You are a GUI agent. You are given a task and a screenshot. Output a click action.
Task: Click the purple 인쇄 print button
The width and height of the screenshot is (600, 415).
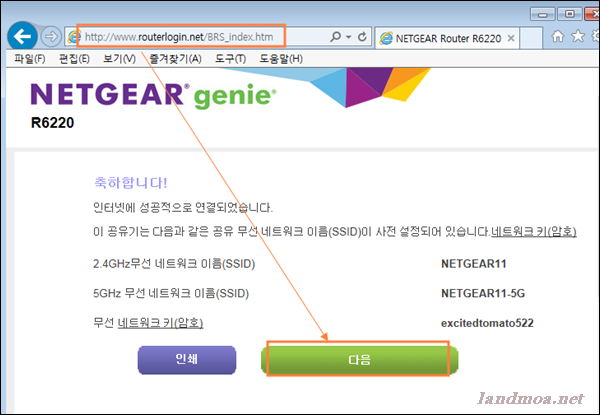[187, 360]
